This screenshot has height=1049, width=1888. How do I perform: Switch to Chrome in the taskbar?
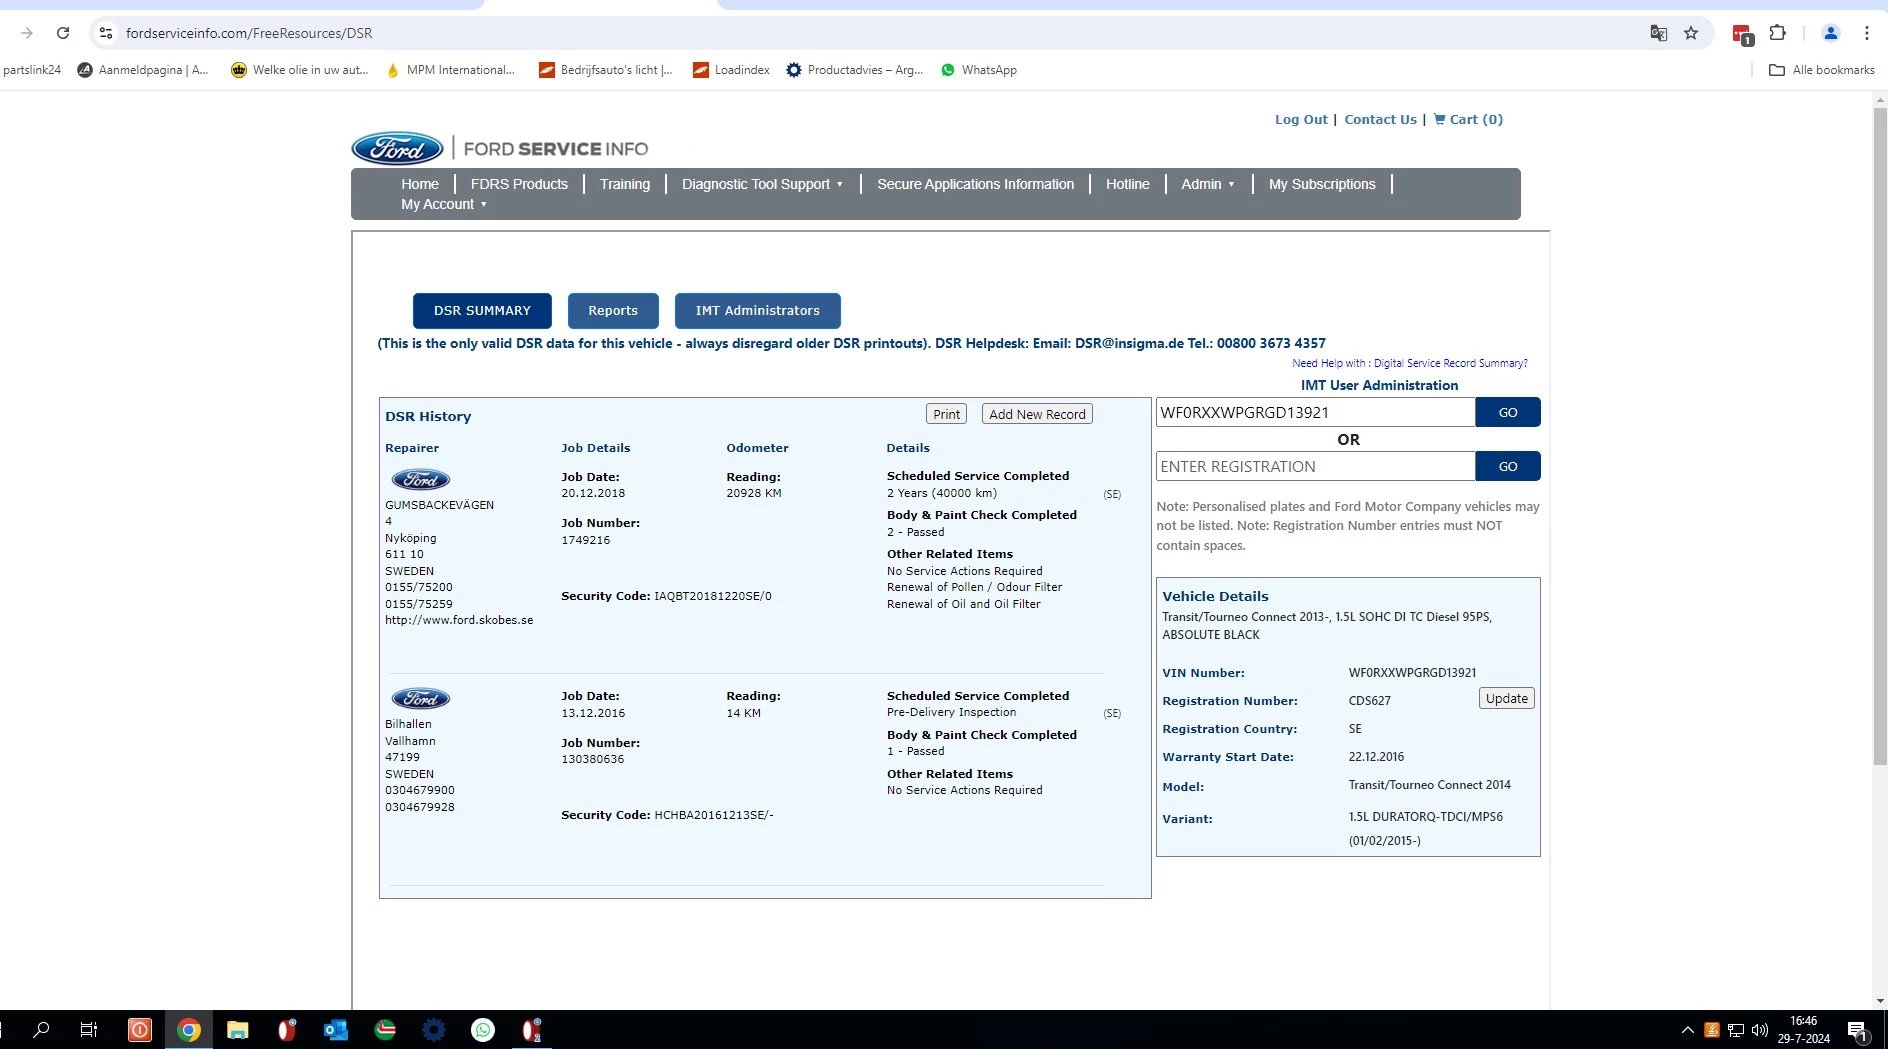188,1029
